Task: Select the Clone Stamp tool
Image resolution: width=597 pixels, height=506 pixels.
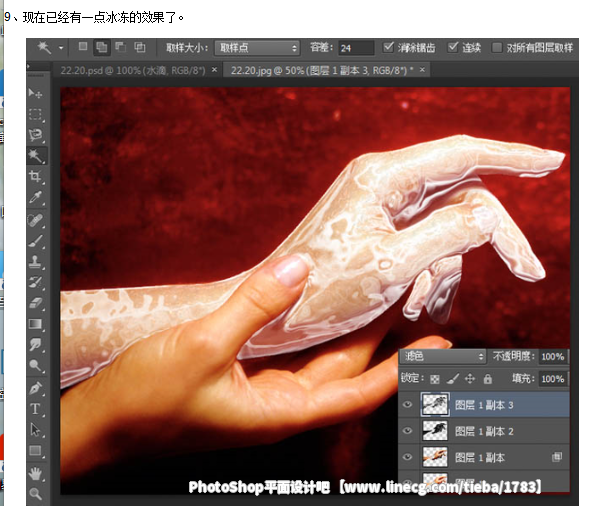Action: pos(35,262)
